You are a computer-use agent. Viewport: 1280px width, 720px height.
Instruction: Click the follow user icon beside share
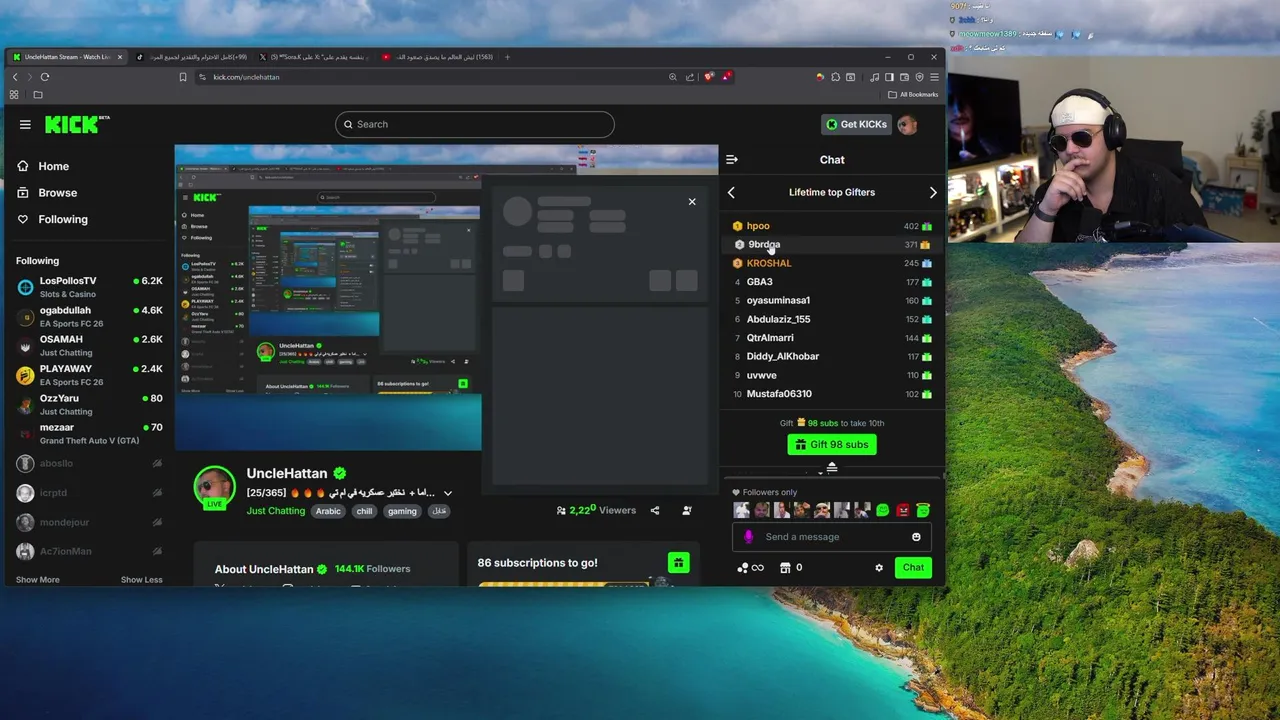pos(687,510)
